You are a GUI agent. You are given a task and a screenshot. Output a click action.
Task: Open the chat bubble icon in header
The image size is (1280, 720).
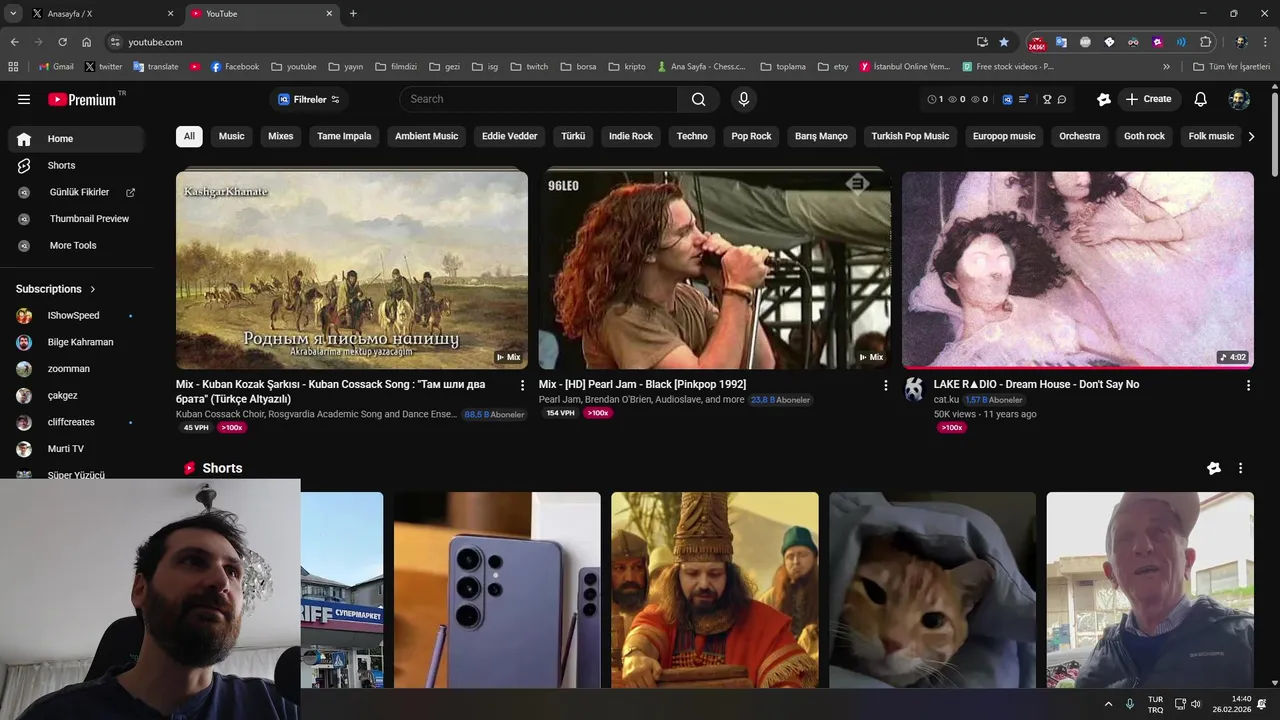(x=1062, y=99)
